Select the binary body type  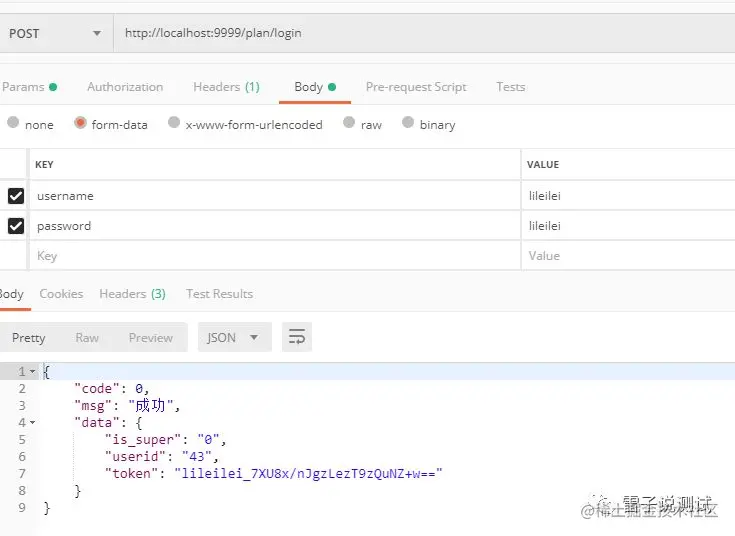408,122
